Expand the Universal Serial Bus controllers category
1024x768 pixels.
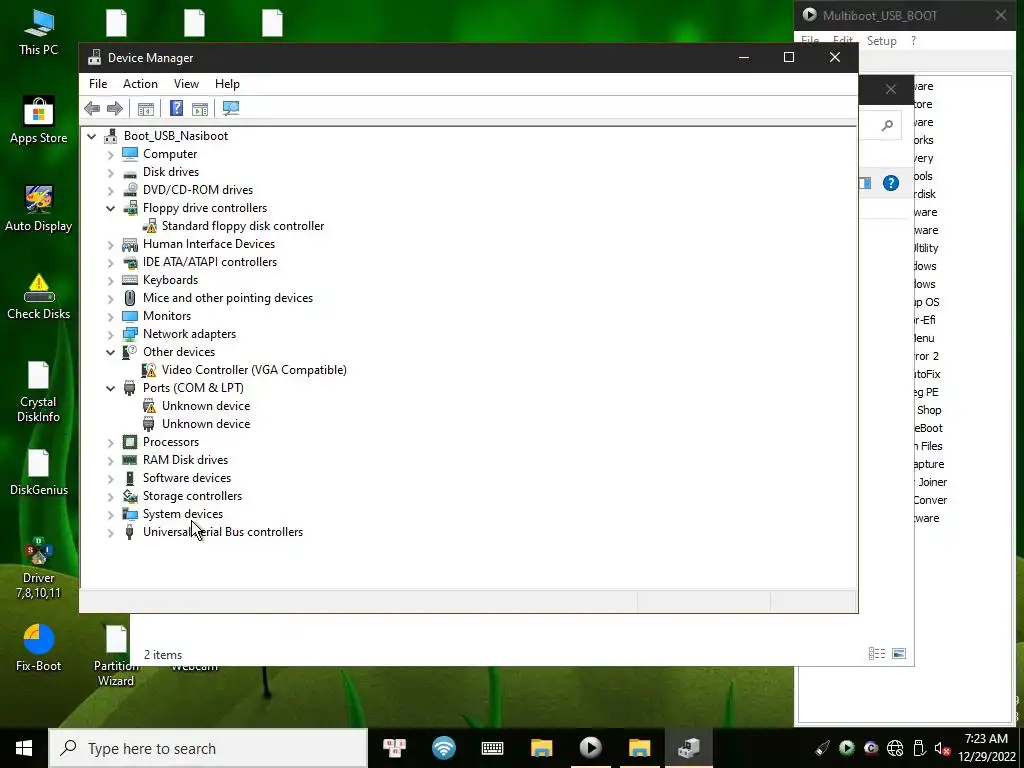110,533
